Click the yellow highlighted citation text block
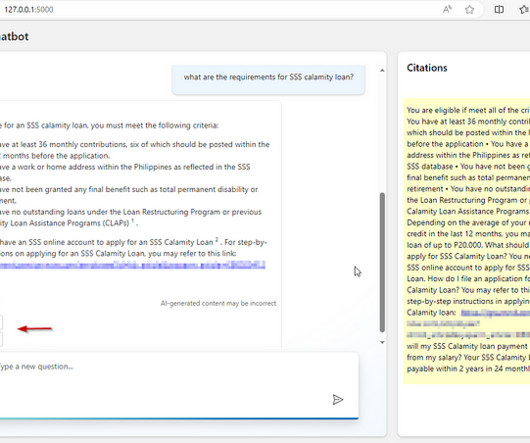This screenshot has height=443, width=530. click(466, 241)
